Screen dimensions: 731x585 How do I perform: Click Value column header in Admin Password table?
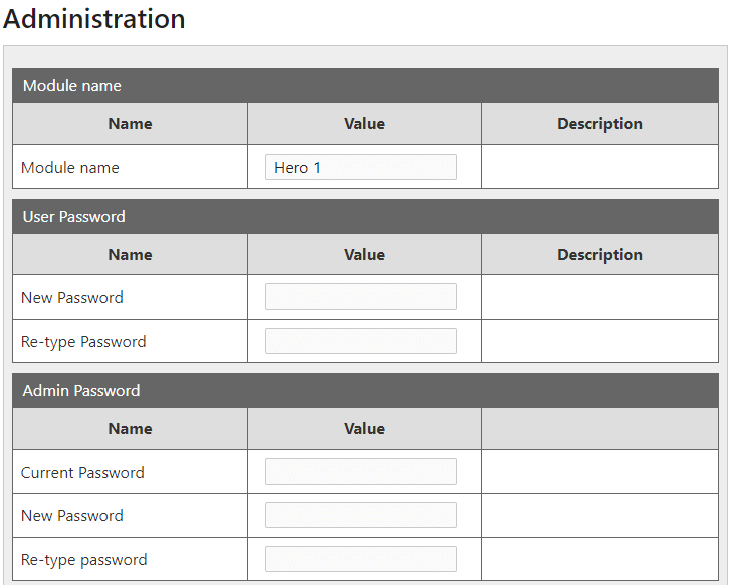click(364, 429)
